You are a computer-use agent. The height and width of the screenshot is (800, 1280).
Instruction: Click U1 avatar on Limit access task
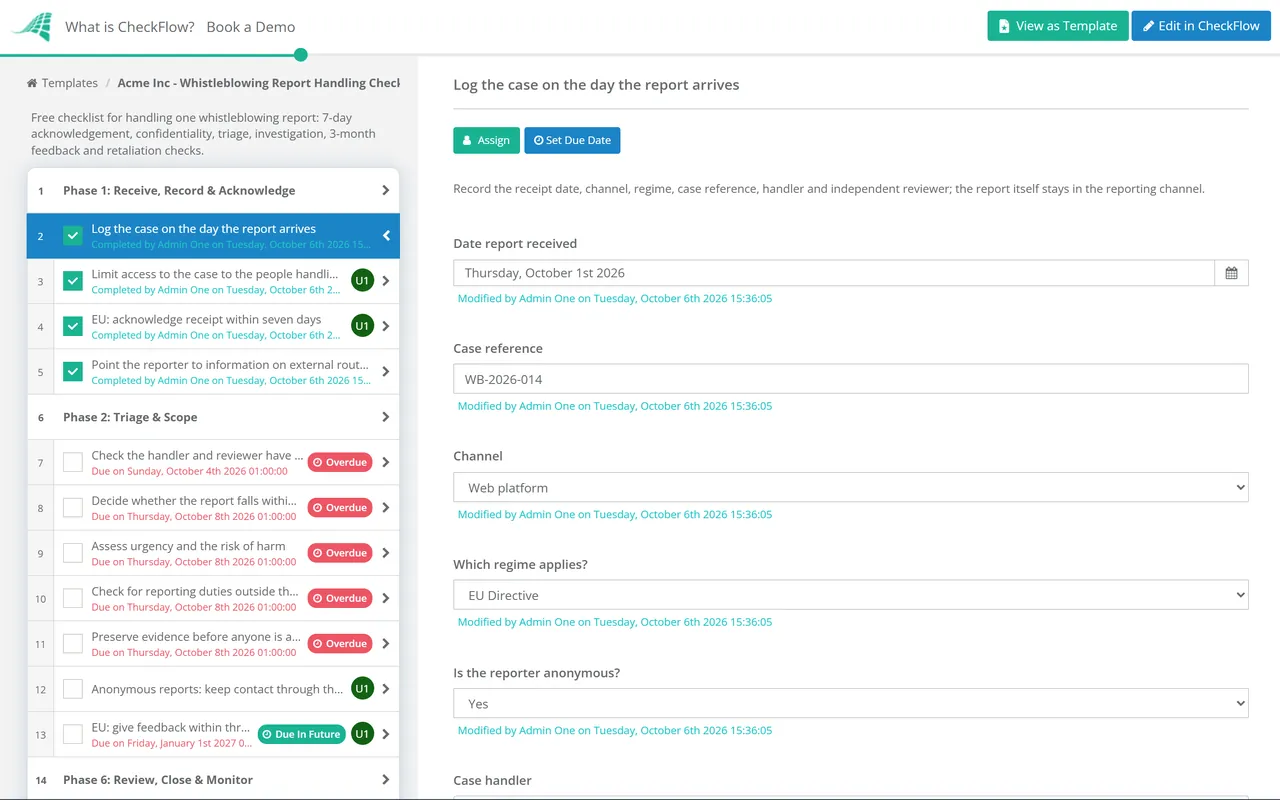click(x=362, y=281)
